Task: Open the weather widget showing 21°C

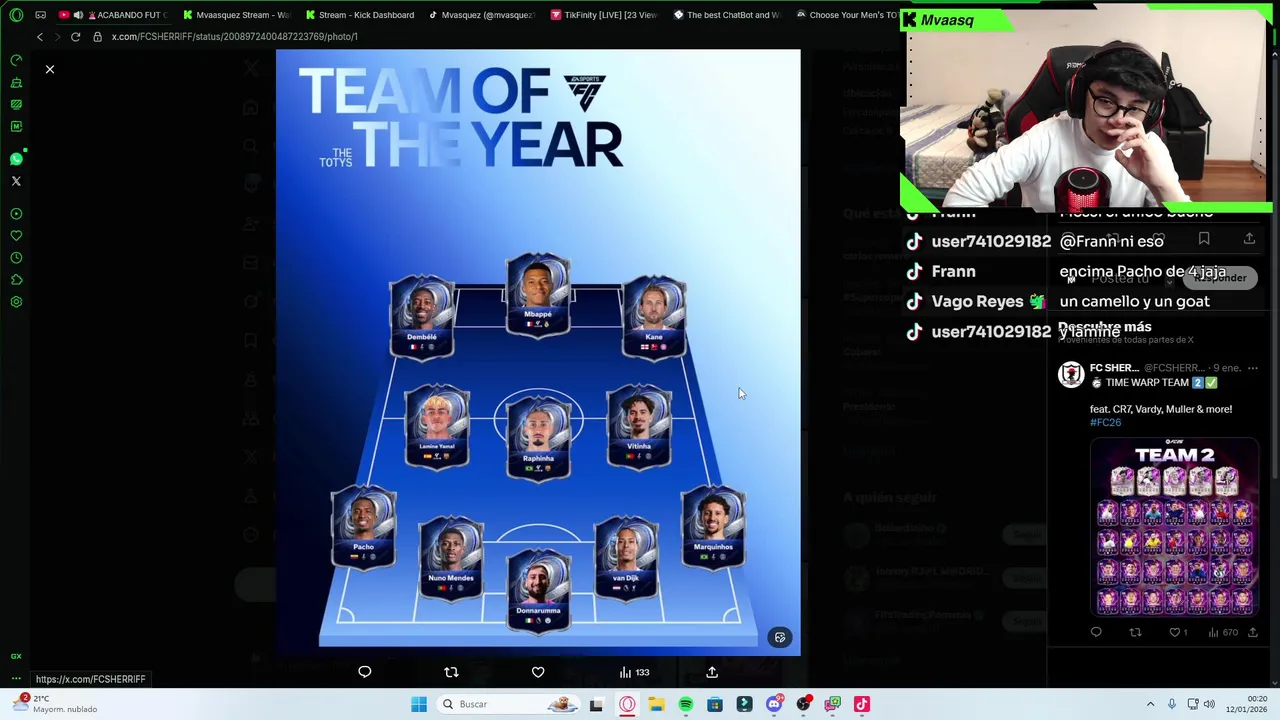Action: pos(56,704)
